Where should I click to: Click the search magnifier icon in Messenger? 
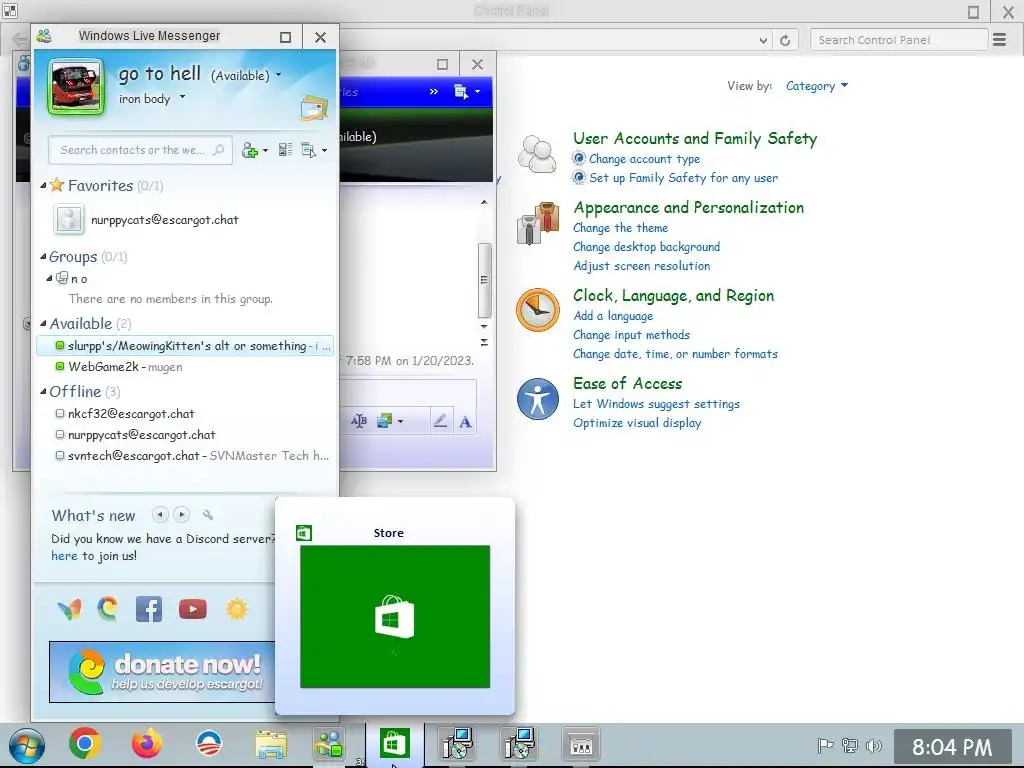click(x=219, y=150)
